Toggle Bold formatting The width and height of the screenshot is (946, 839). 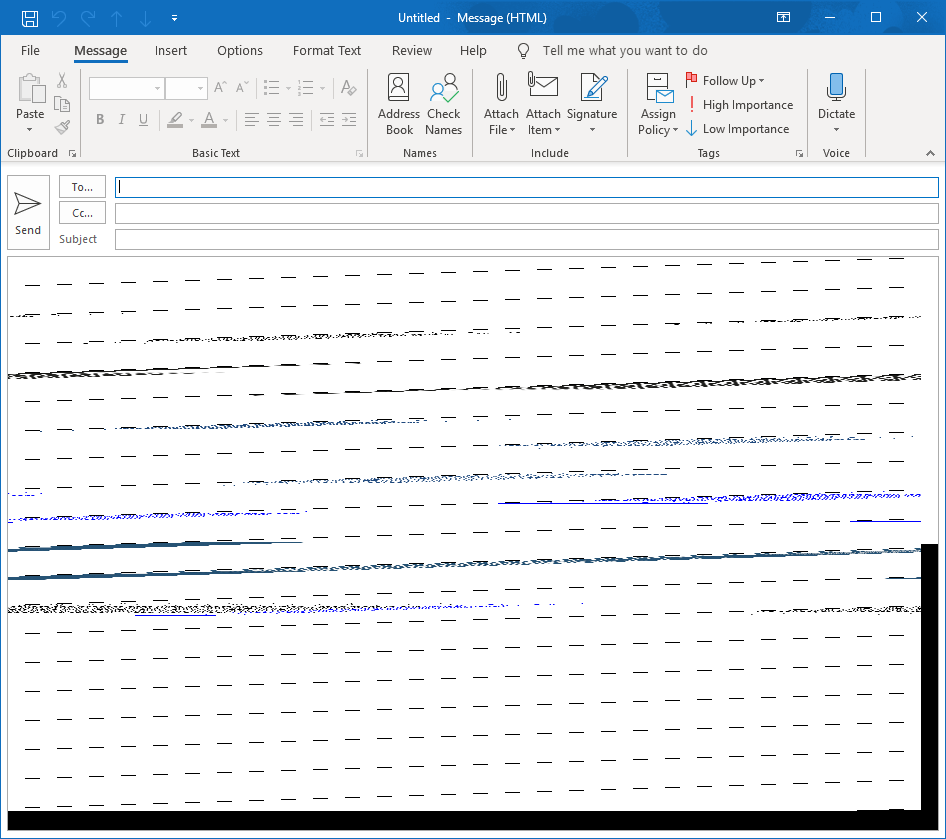coord(100,119)
